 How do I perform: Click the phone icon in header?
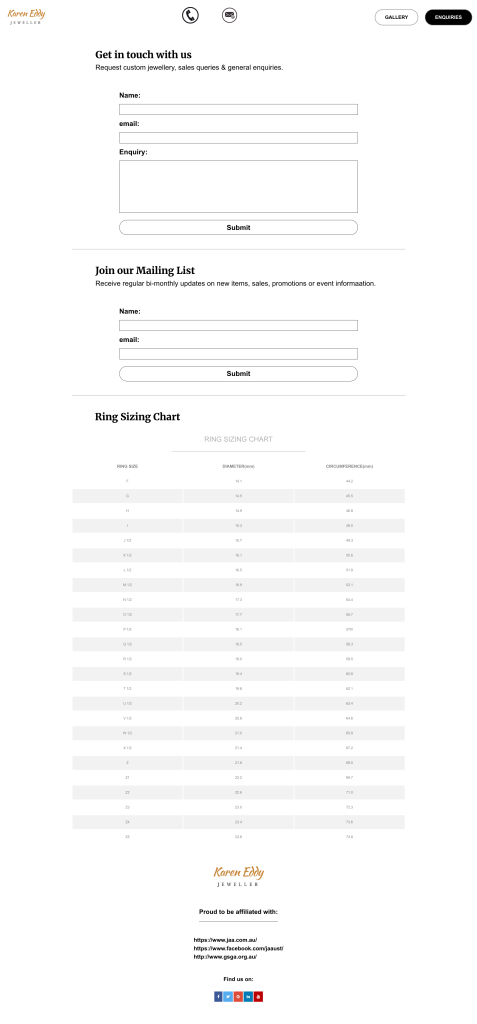point(190,15)
